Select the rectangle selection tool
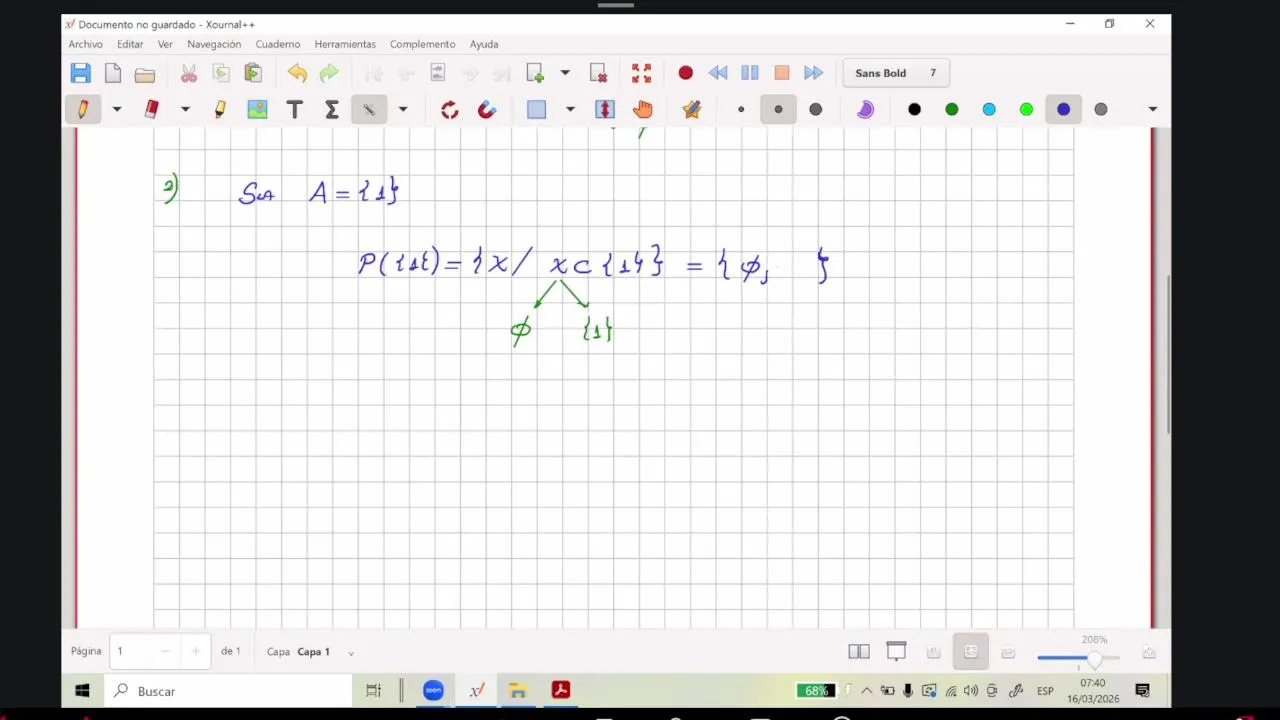 click(537, 109)
